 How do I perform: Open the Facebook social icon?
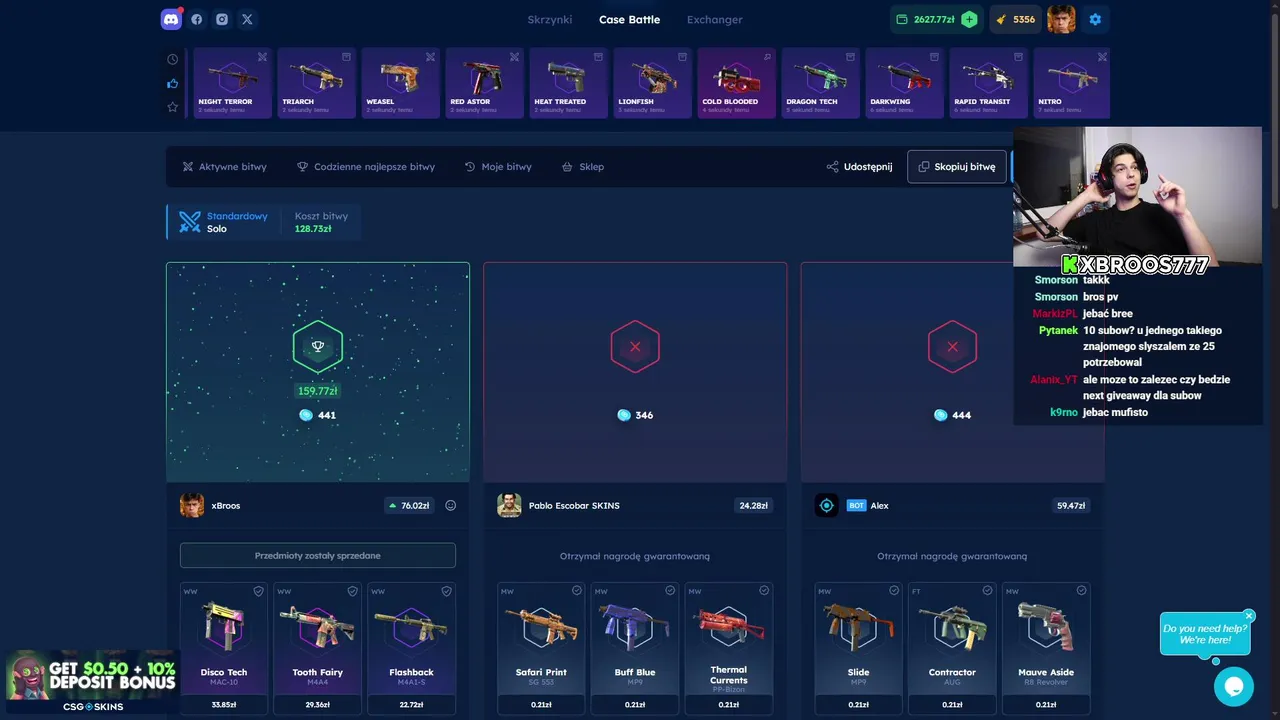click(197, 19)
